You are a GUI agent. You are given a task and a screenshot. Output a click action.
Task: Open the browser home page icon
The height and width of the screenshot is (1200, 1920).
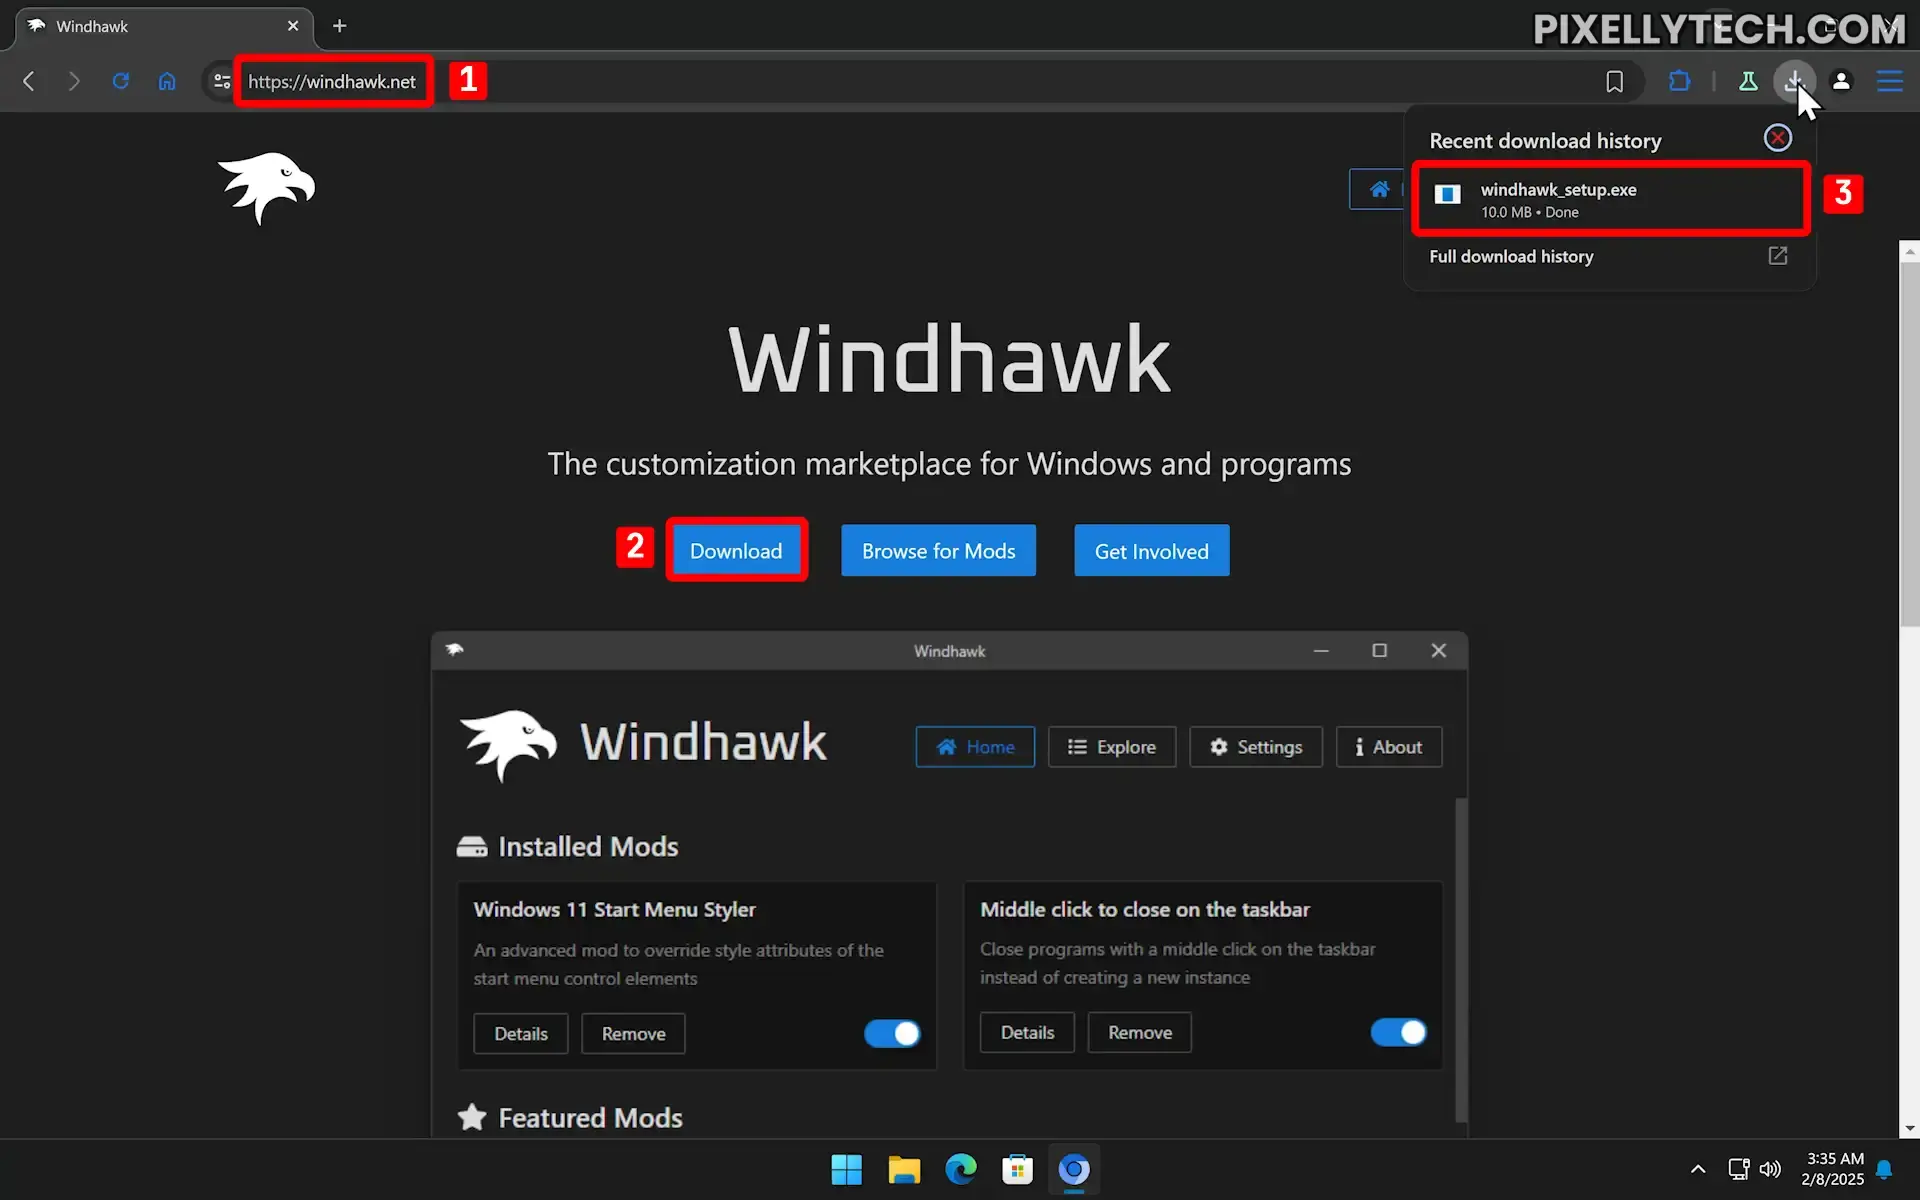coord(167,81)
